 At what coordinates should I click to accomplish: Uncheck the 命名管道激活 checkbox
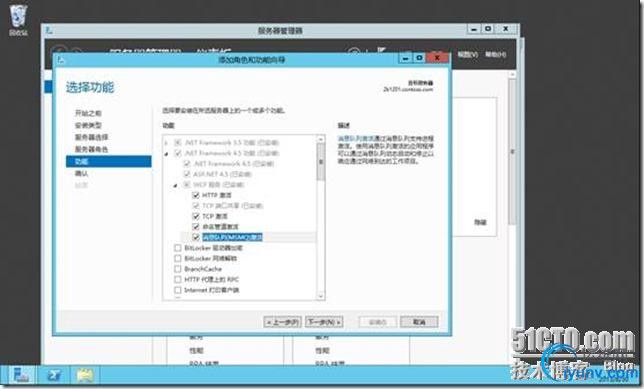pyautogui.click(x=196, y=227)
